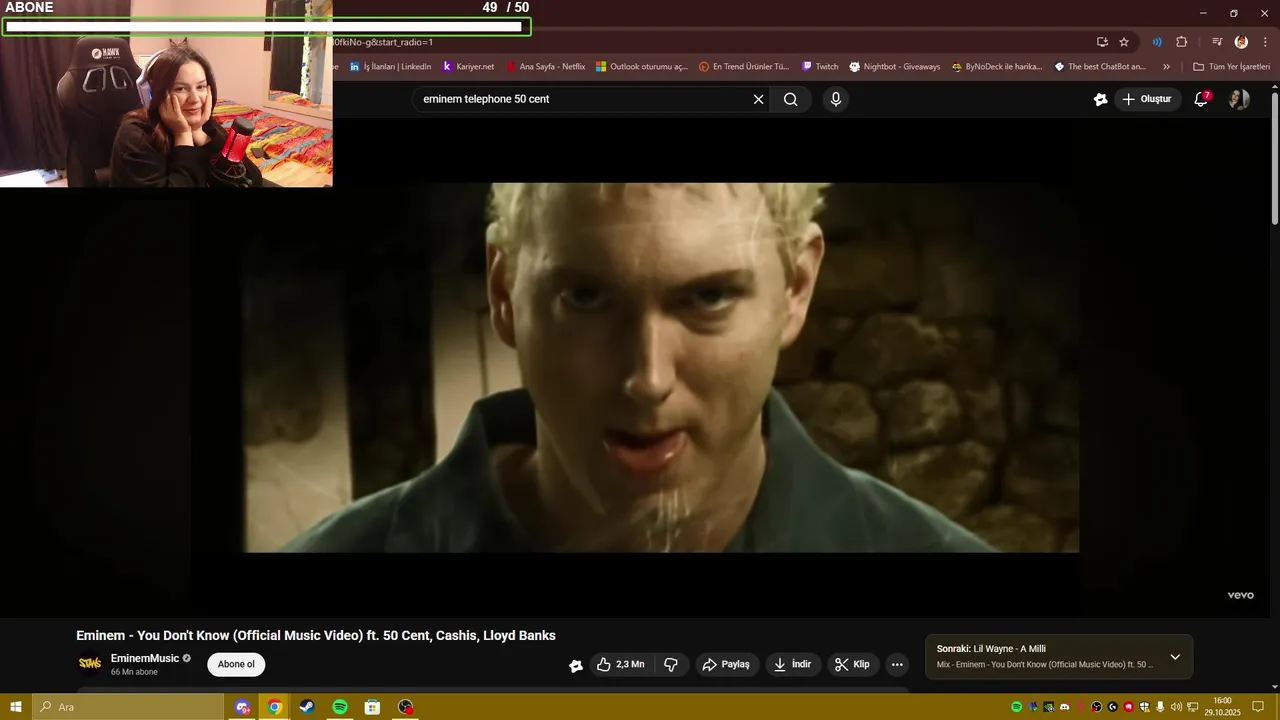
Task: Click the Discord tray icon
Action: coord(1065,707)
